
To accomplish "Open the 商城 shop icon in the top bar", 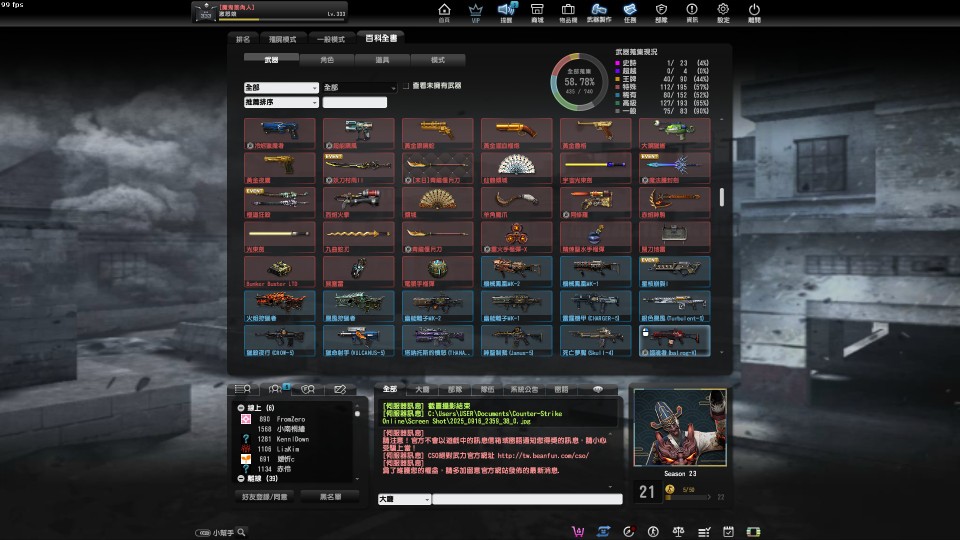I will 537,12.
